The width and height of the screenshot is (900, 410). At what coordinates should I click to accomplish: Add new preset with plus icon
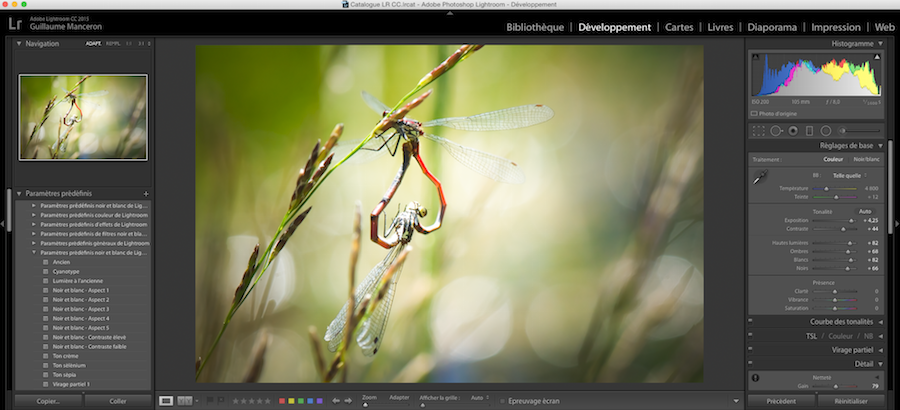pyautogui.click(x=146, y=194)
